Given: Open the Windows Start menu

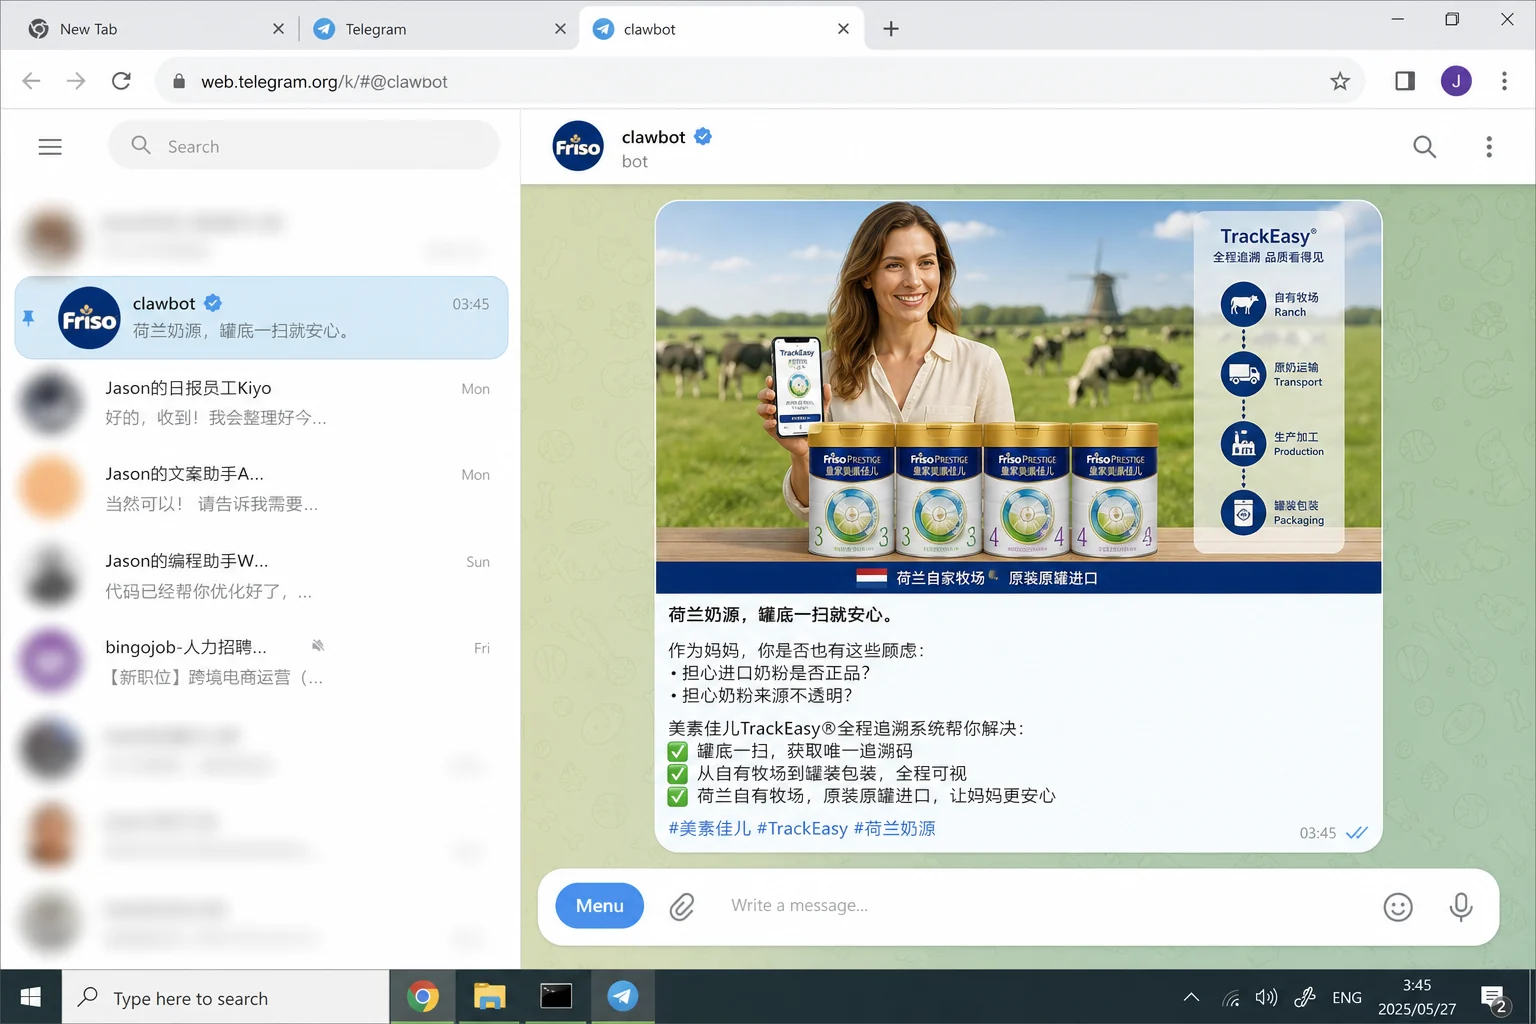Looking at the screenshot, I should coord(30,997).
